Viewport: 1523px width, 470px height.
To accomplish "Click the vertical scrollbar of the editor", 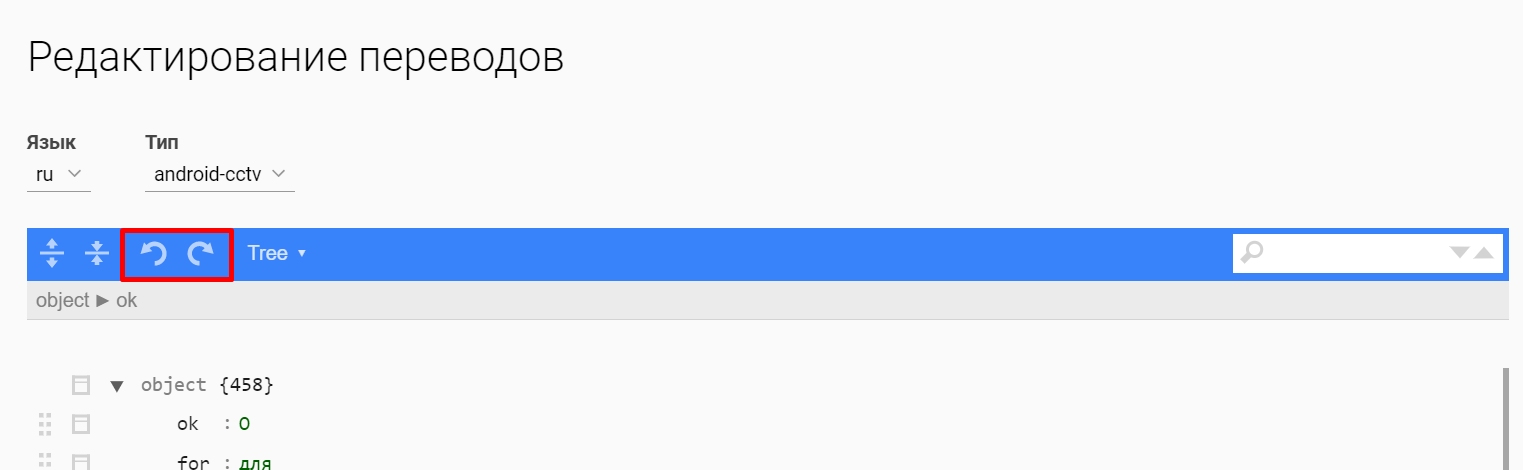I will (1506, 418).
